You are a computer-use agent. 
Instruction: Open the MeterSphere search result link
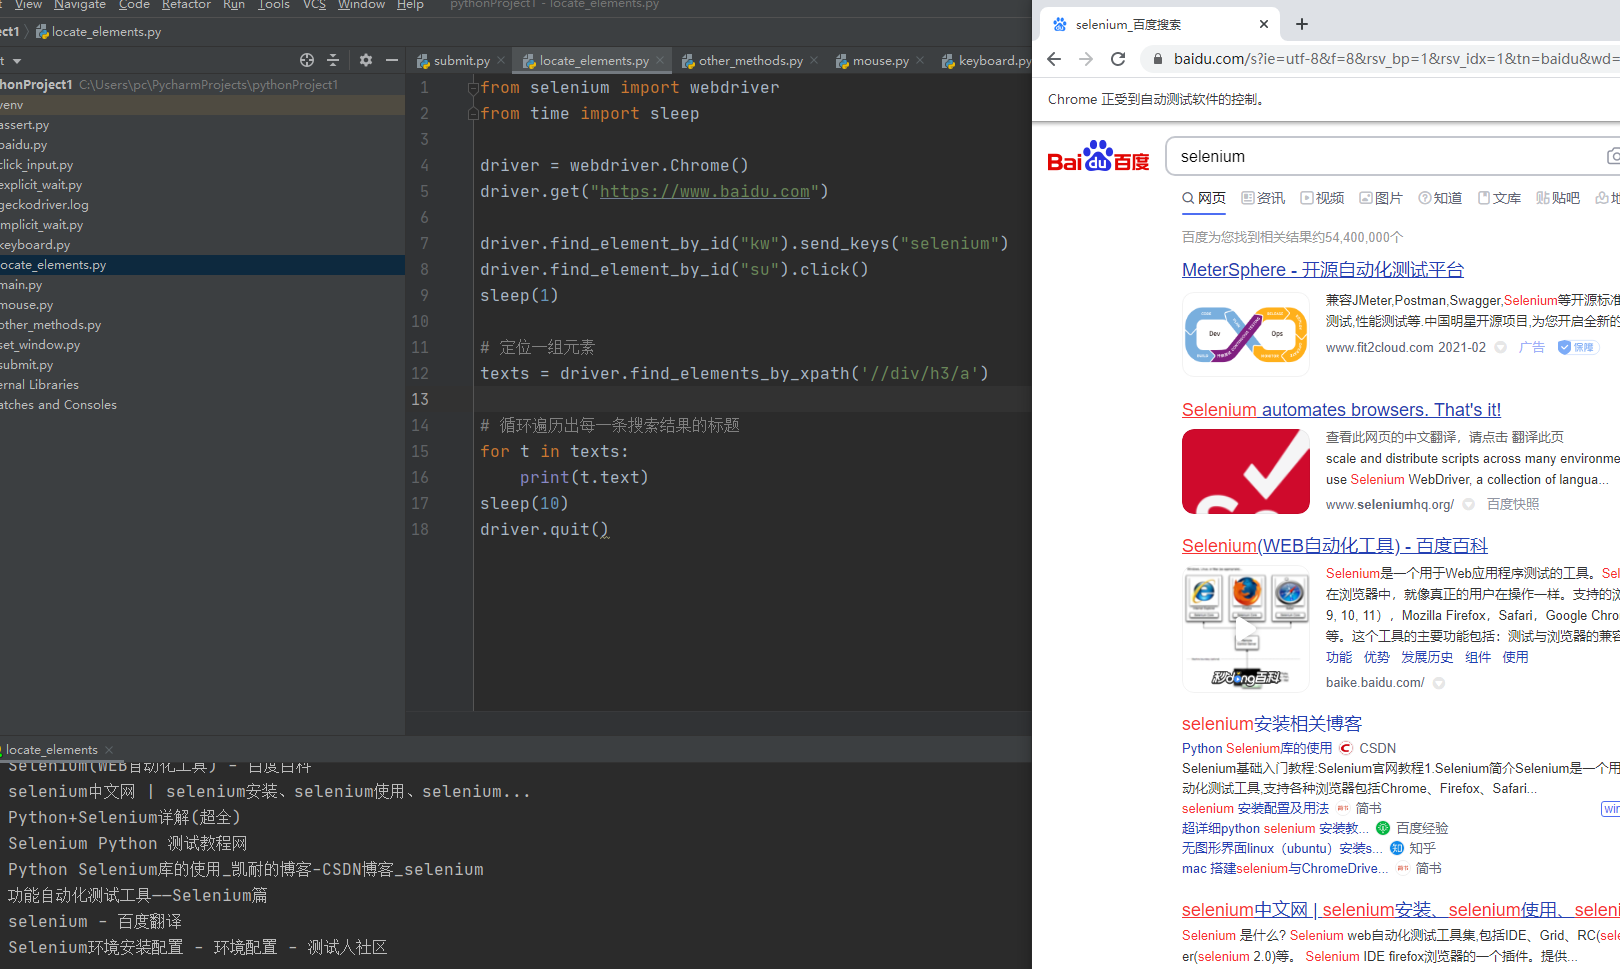[1322, 269]
